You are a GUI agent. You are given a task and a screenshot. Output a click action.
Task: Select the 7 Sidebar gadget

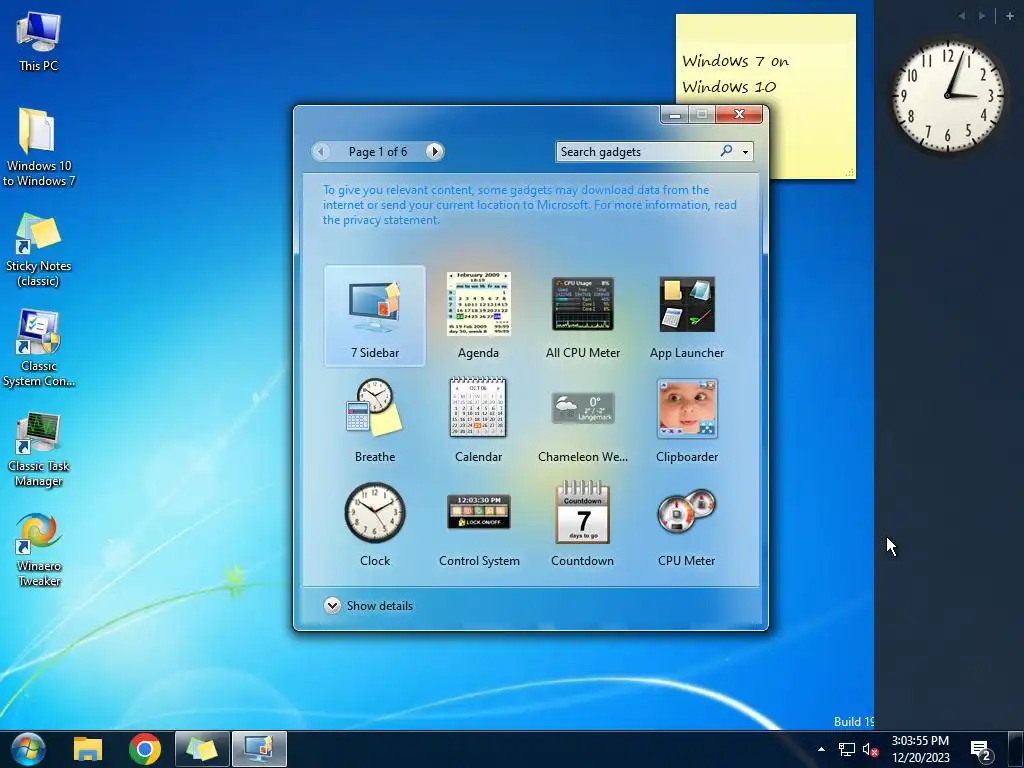(x=374, y=316)
